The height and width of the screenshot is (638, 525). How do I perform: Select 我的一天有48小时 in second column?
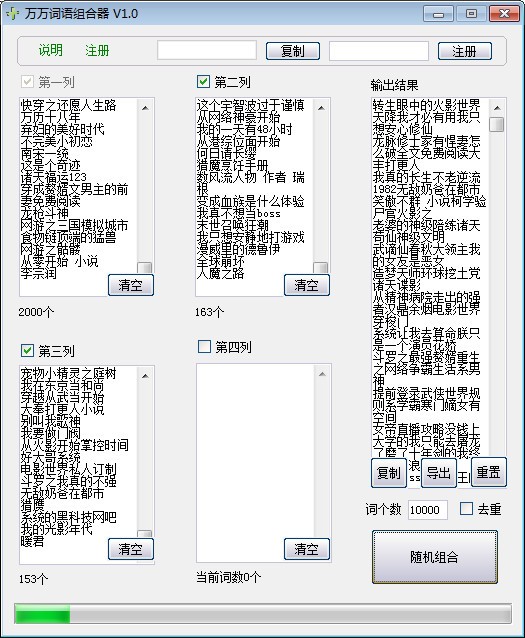245,130
